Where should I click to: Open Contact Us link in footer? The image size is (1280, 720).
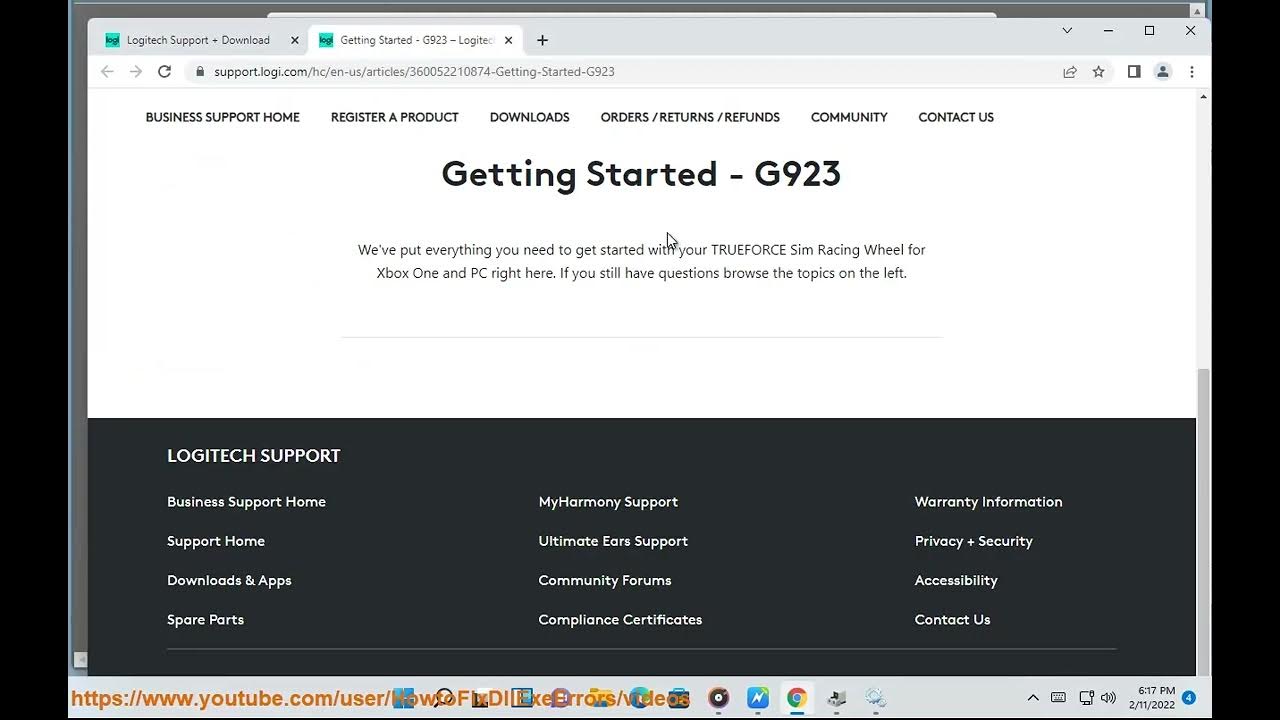pyautogui.click(x=952, y=620)
